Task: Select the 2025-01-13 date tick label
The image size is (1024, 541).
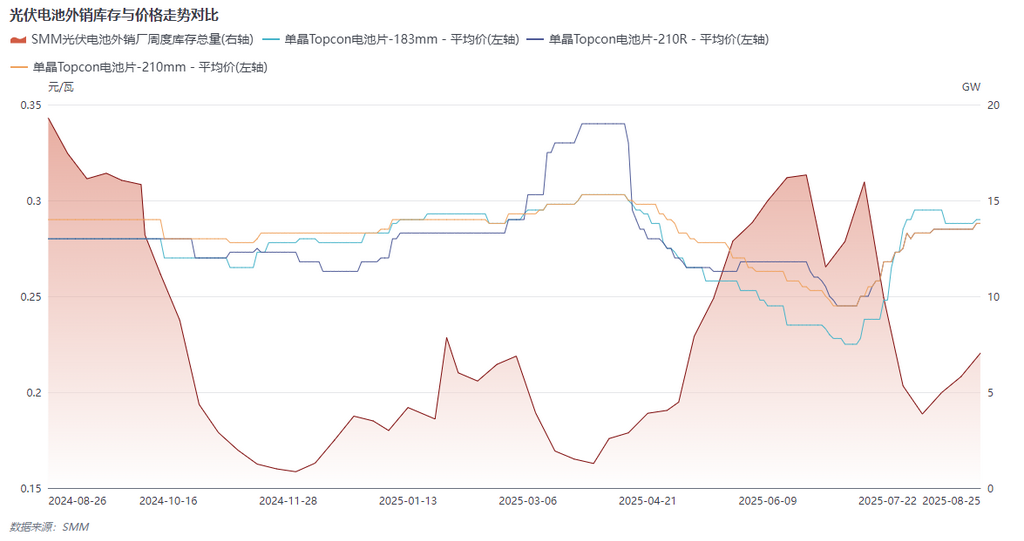Action: pos(408,500)
